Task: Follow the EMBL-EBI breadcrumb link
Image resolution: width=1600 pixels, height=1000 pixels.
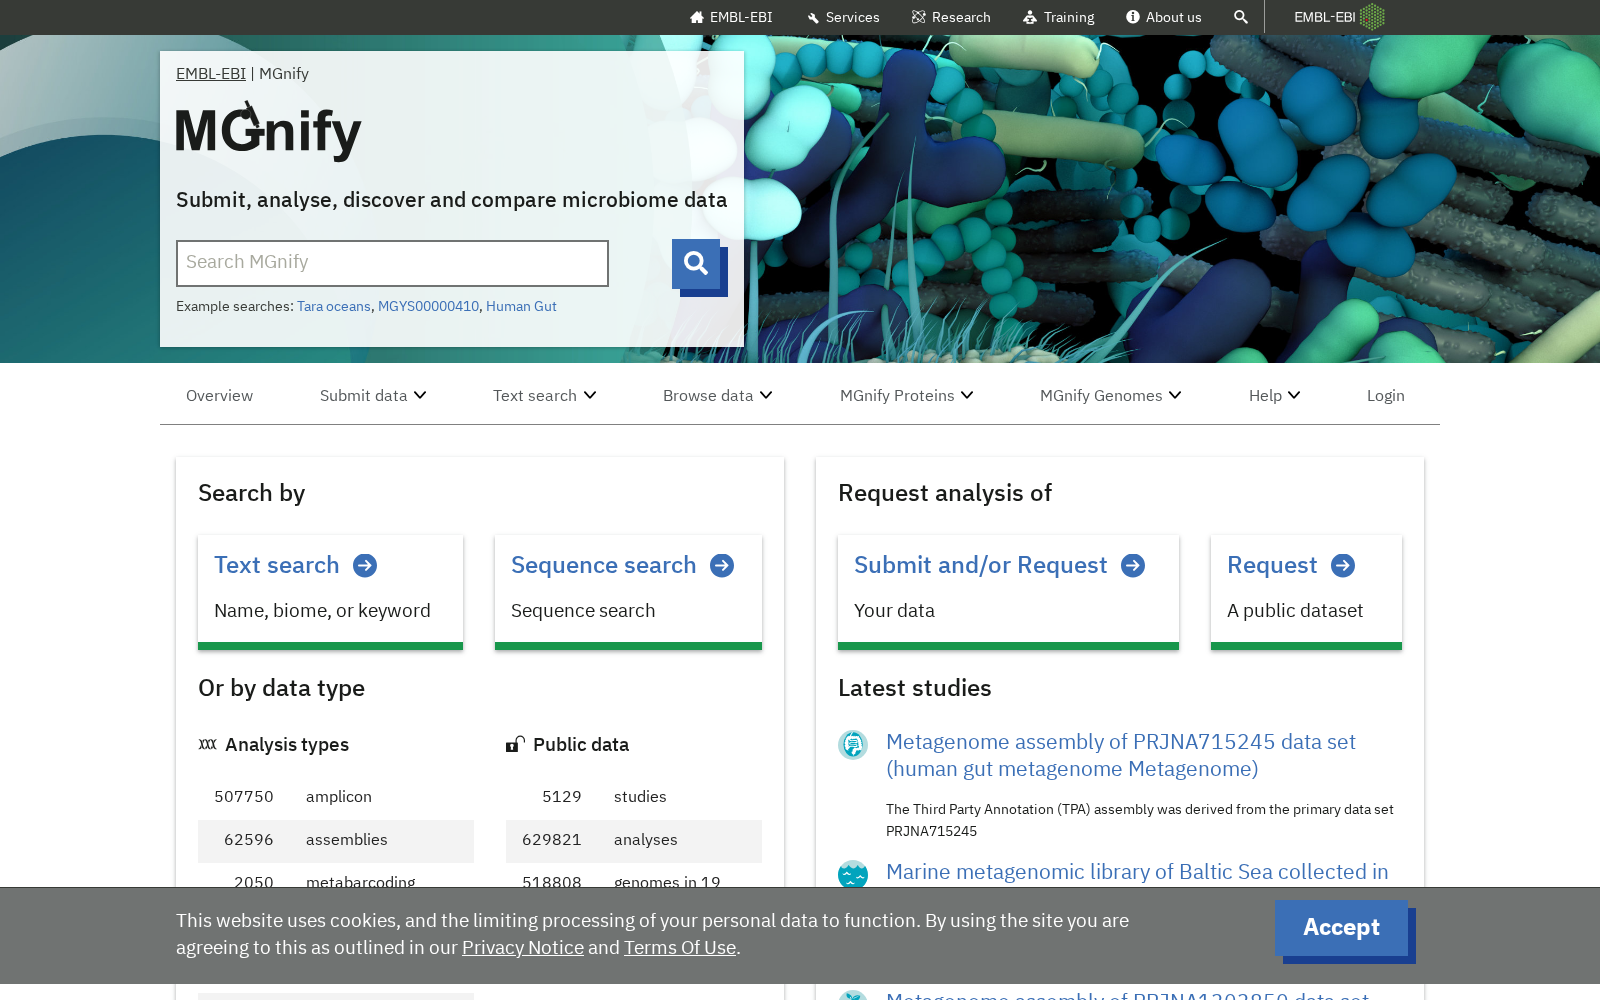Action: 211,74
